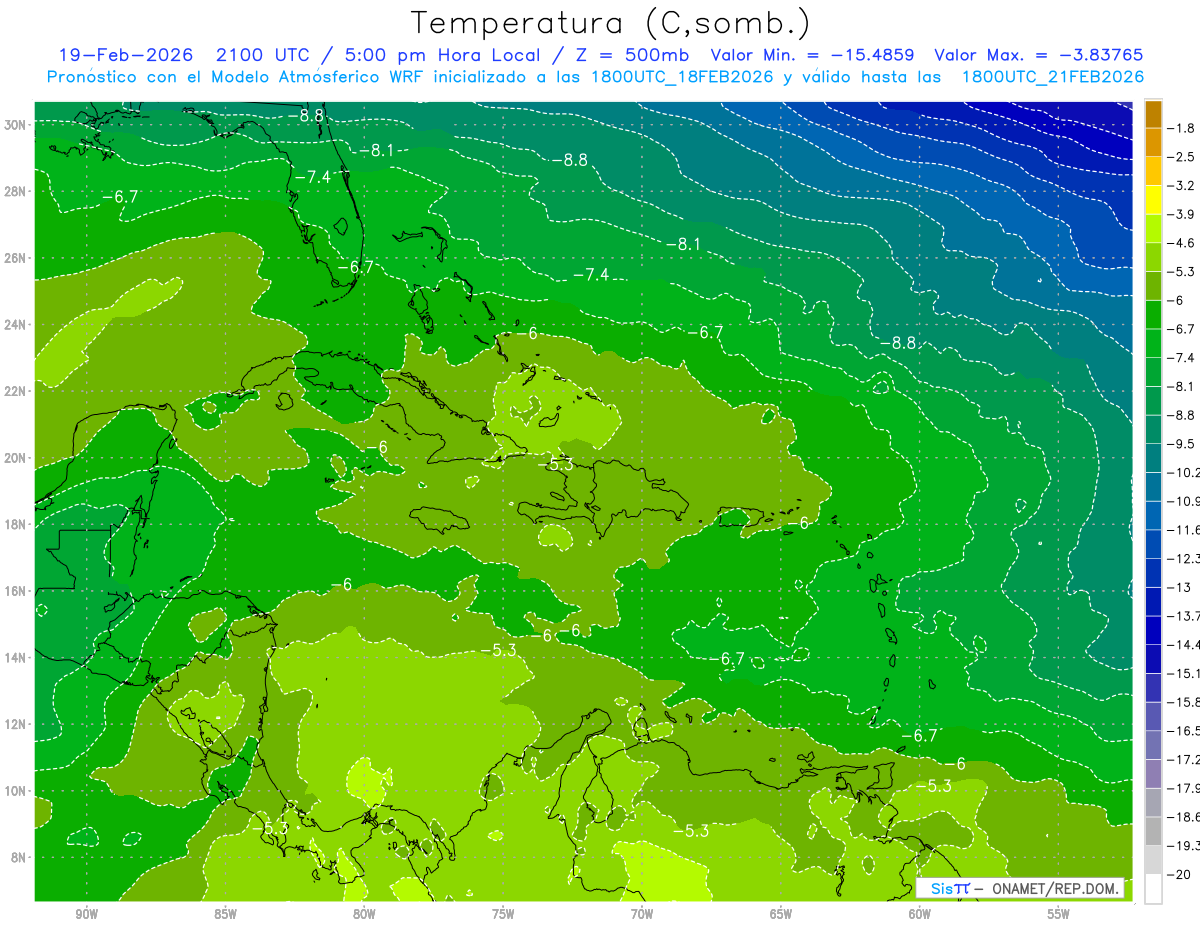Click the '14N' latitude axis label
Screen dimensions: 1200x927
tap(15, 658)
